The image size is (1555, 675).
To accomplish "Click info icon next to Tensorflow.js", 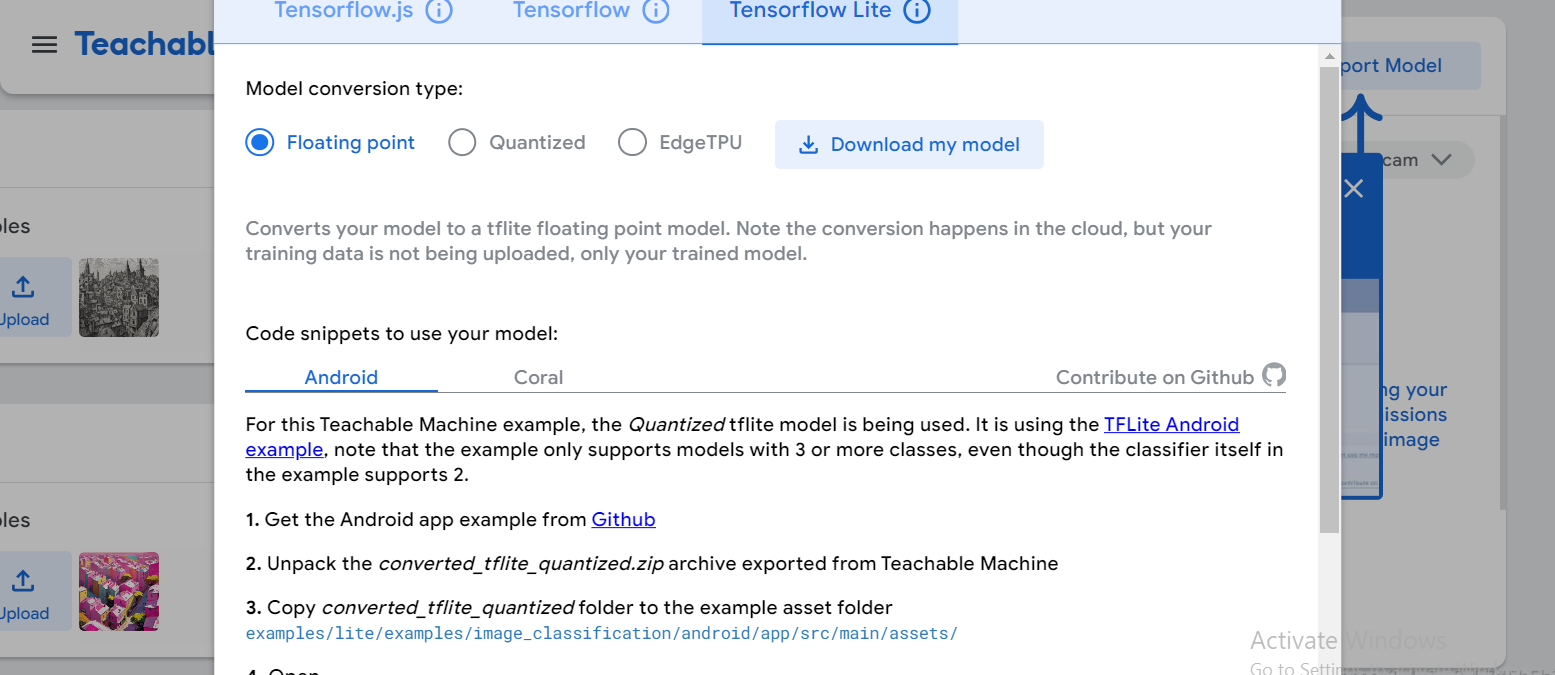I will 439,11.
